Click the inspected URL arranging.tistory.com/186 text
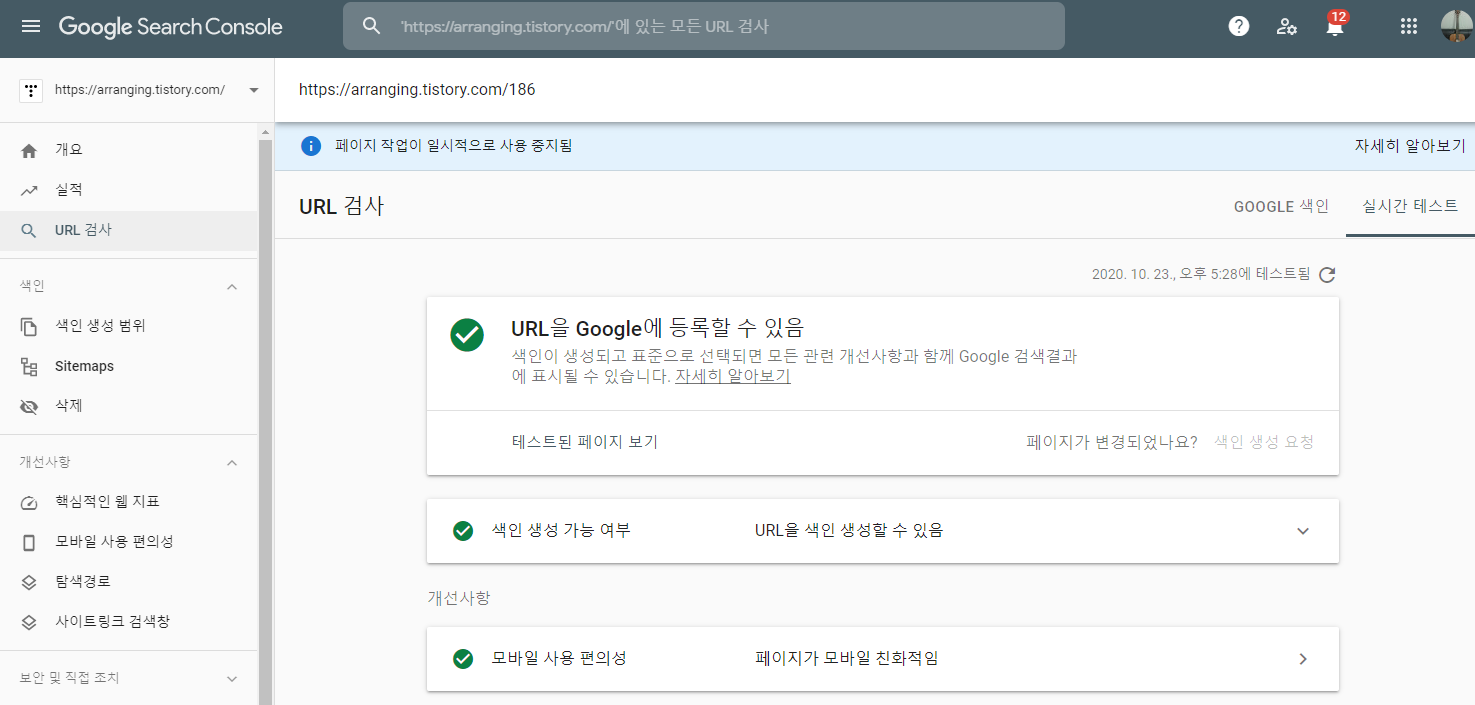This screenshot has width=1475, height=705. [417, 90]
